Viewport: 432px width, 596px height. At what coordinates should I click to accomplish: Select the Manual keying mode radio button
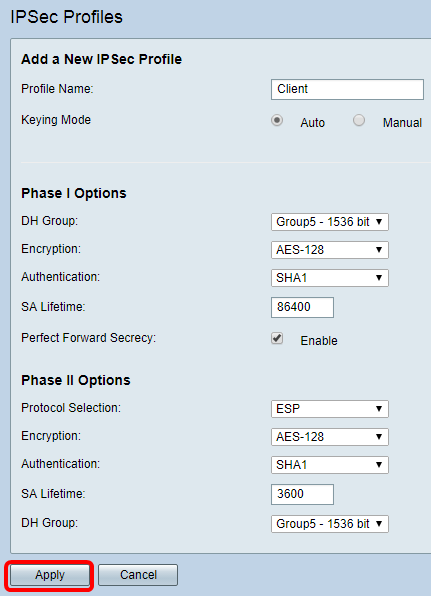tap(359, 120)
